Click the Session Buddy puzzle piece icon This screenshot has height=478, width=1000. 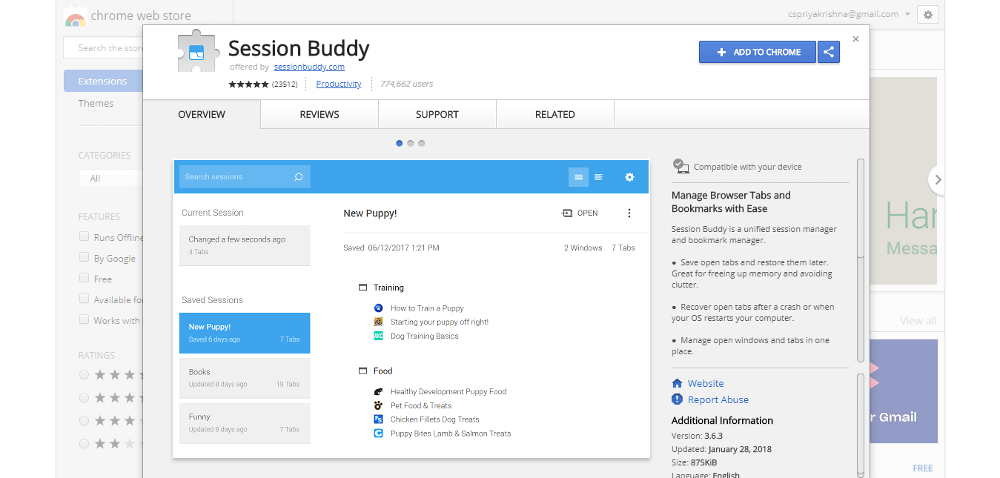[x=198, y=51]
